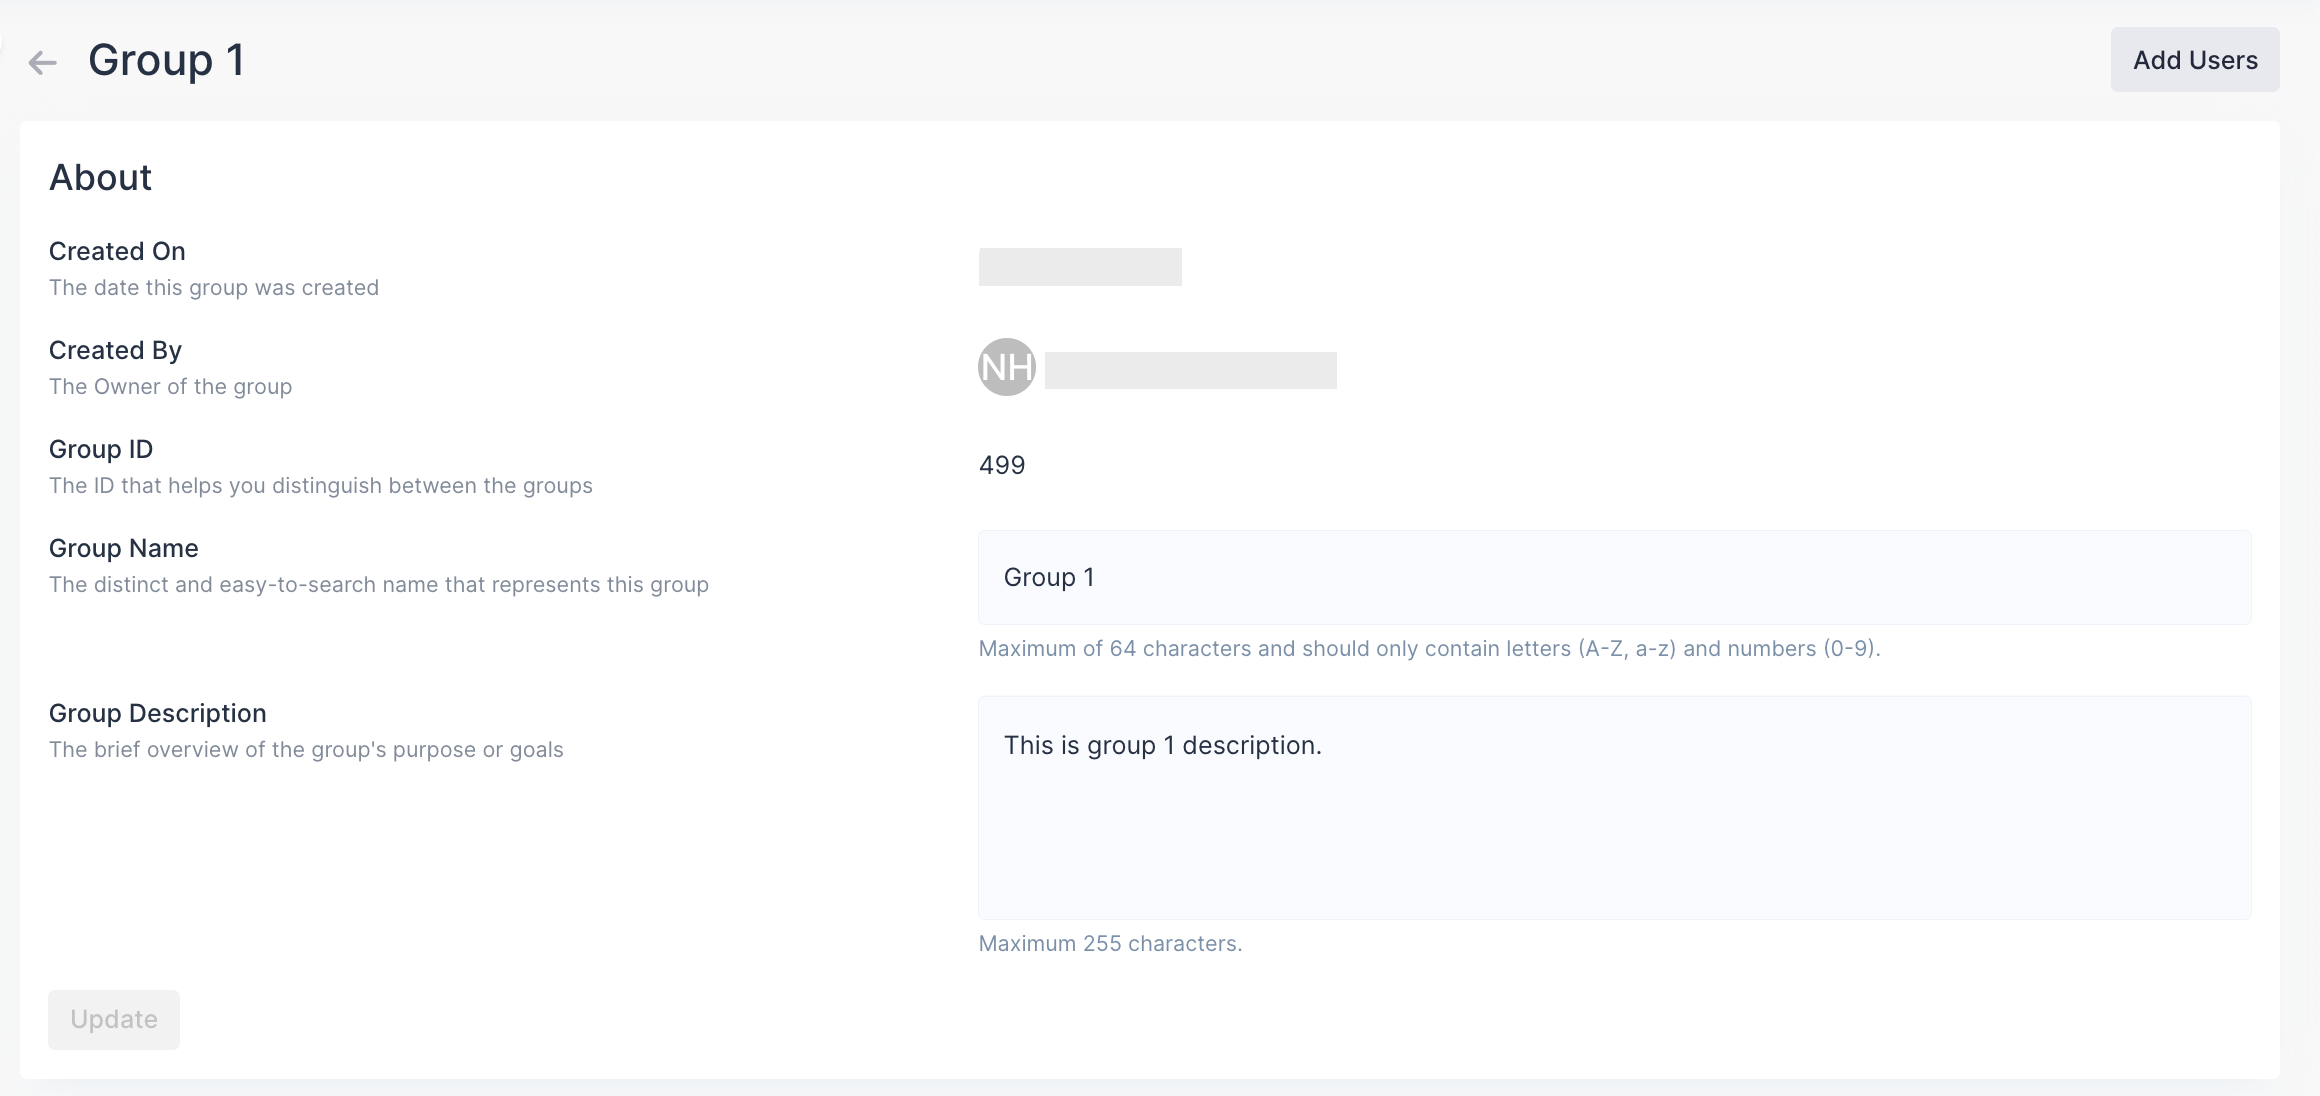Open the About section heading

pos(100,177)
